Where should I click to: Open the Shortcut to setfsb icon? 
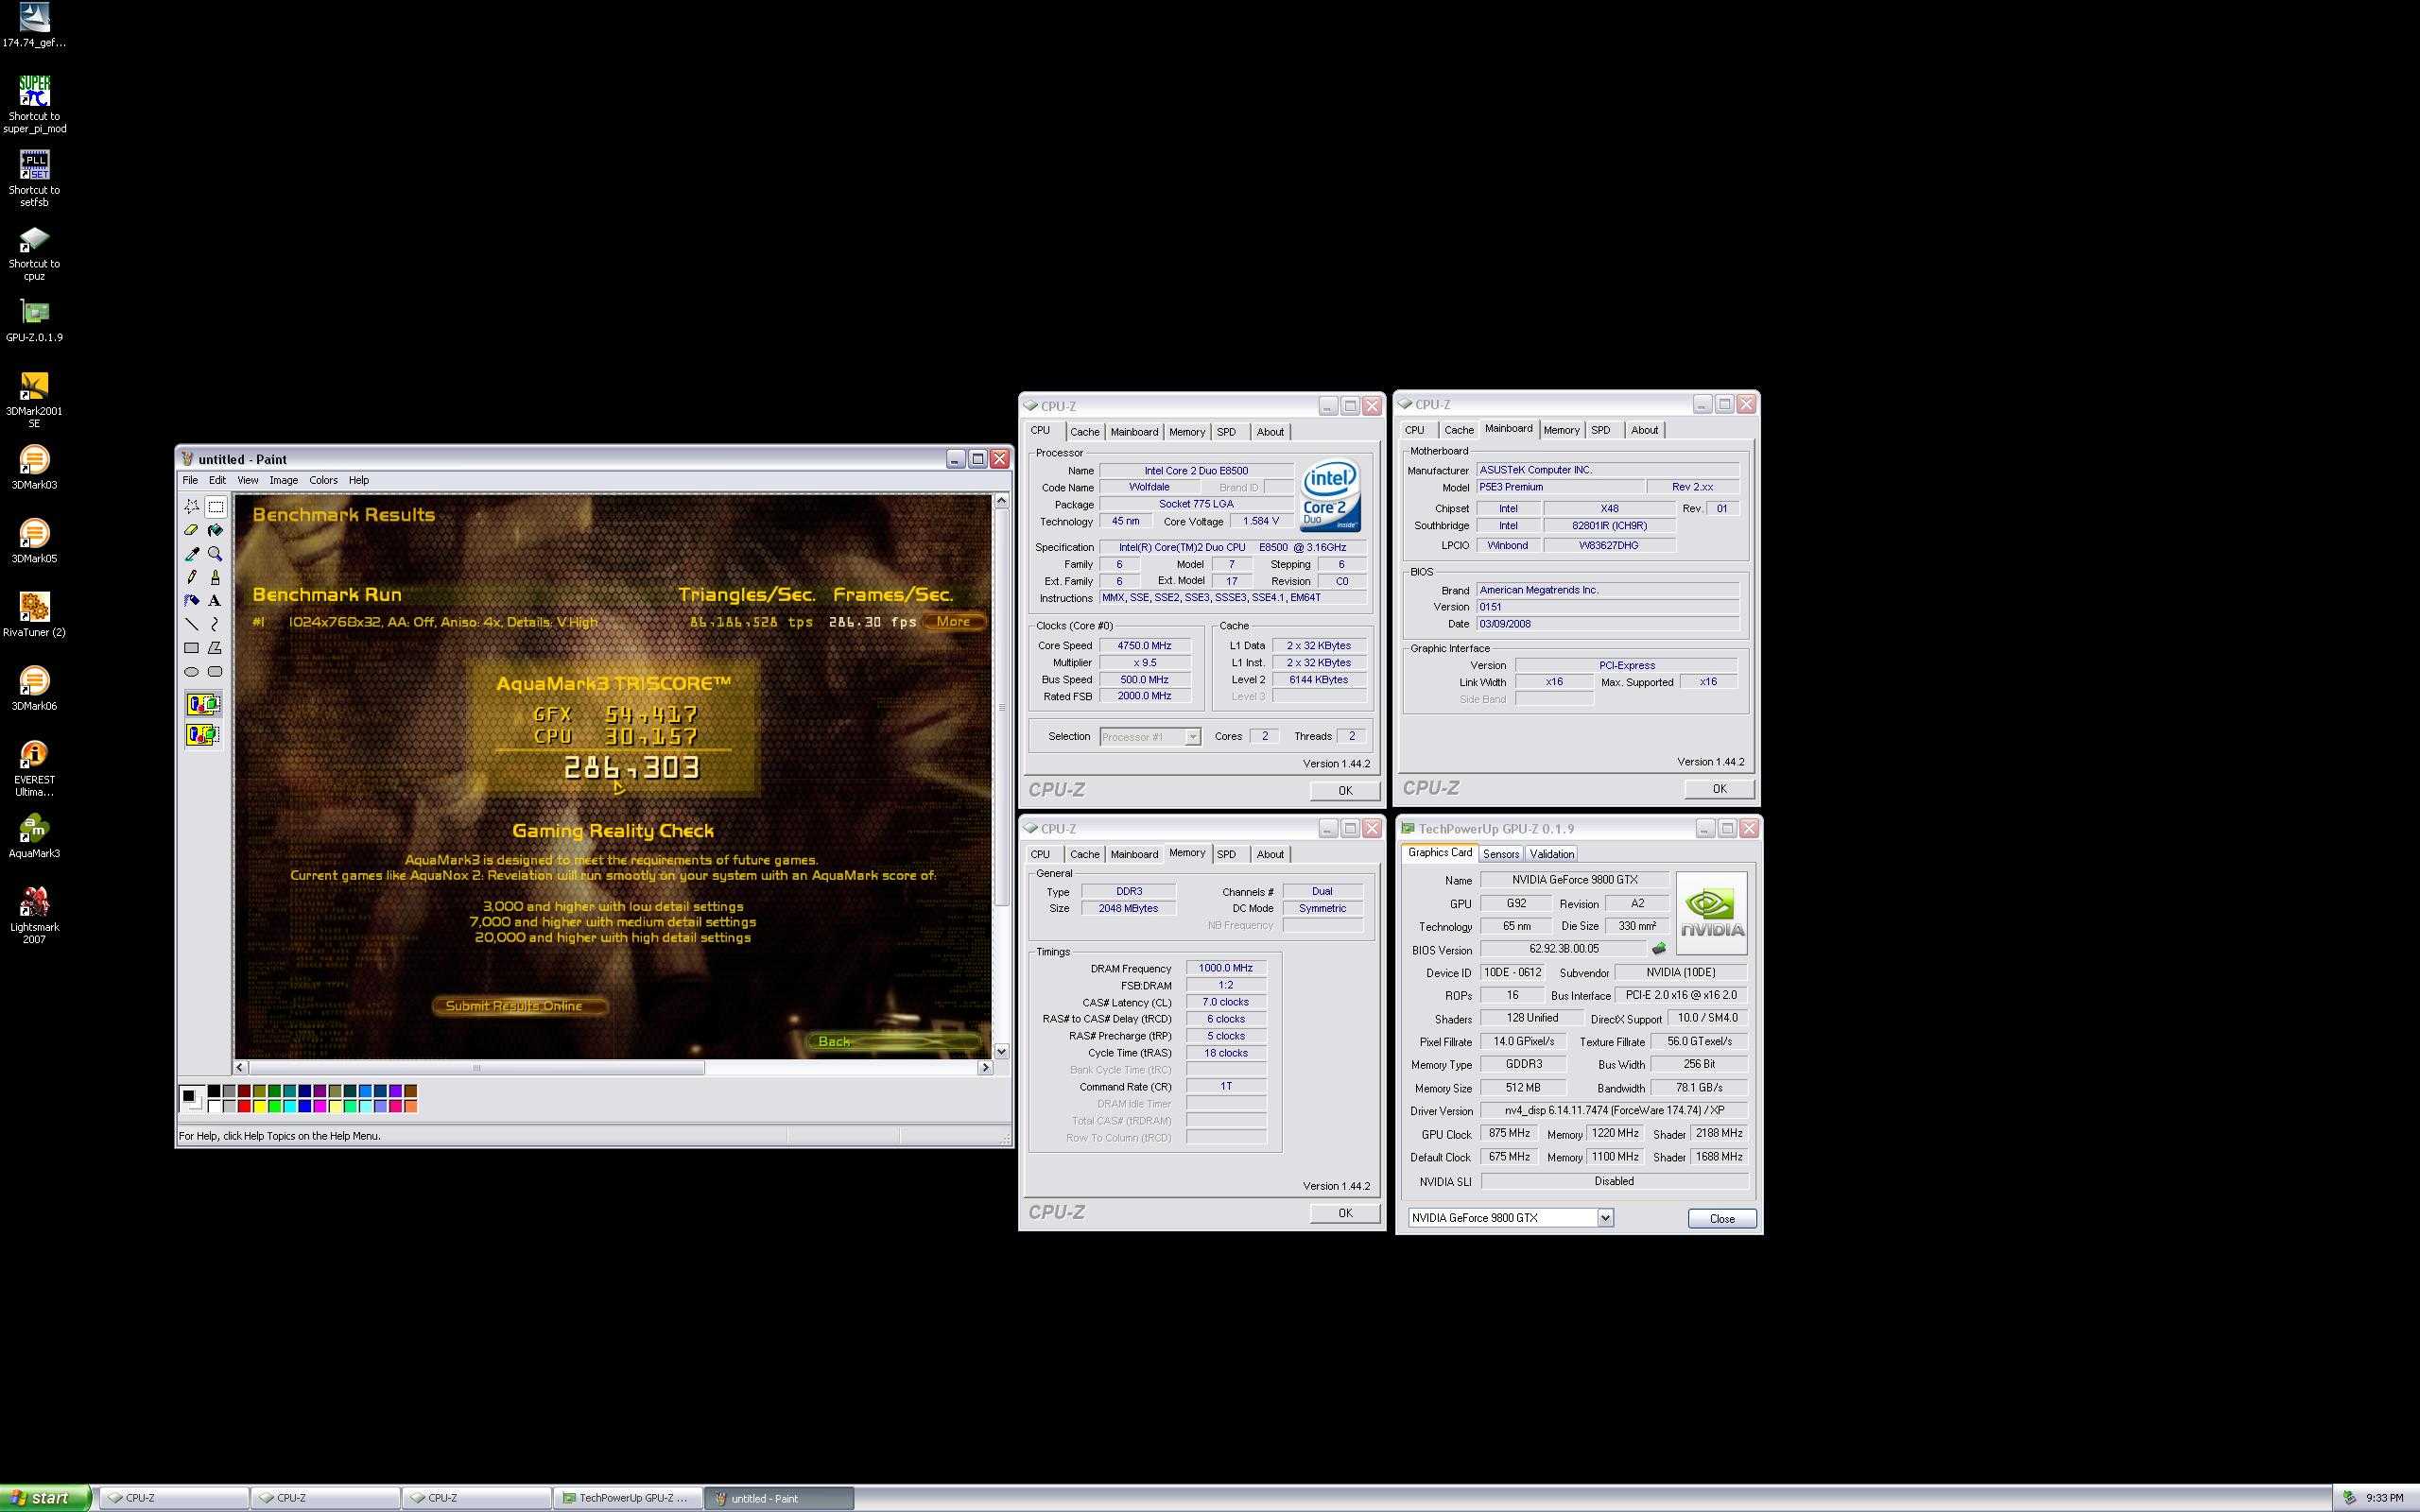pyautogui.click(x=34, y=178)
